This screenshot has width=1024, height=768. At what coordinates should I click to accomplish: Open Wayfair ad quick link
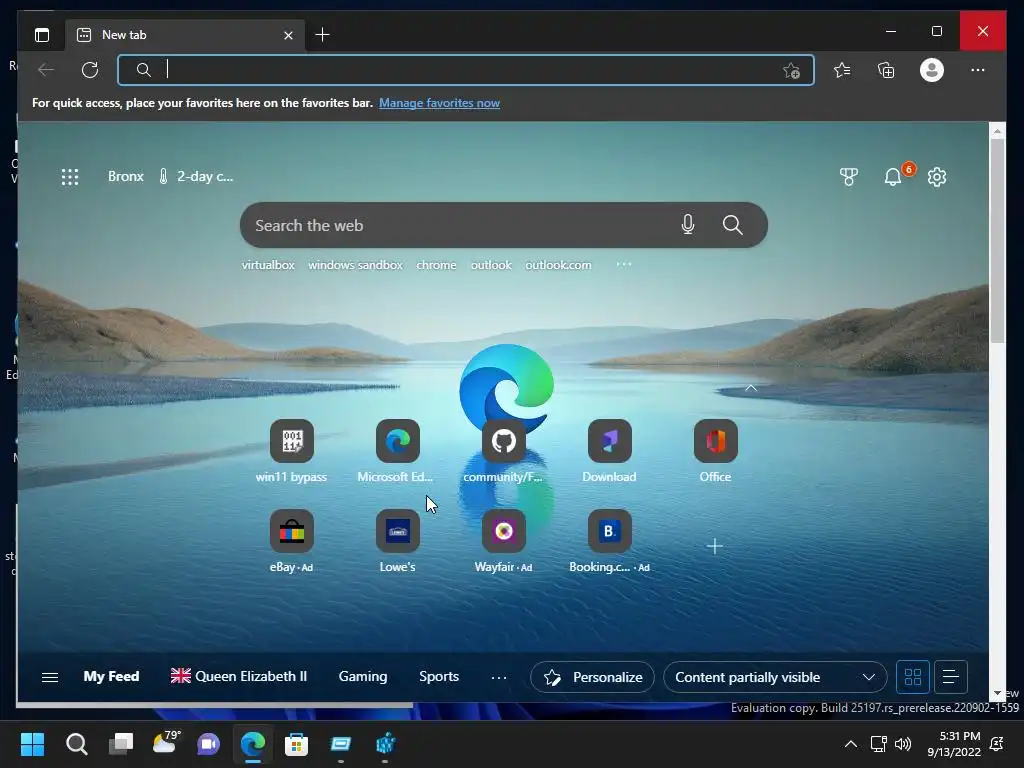[504, 541]
